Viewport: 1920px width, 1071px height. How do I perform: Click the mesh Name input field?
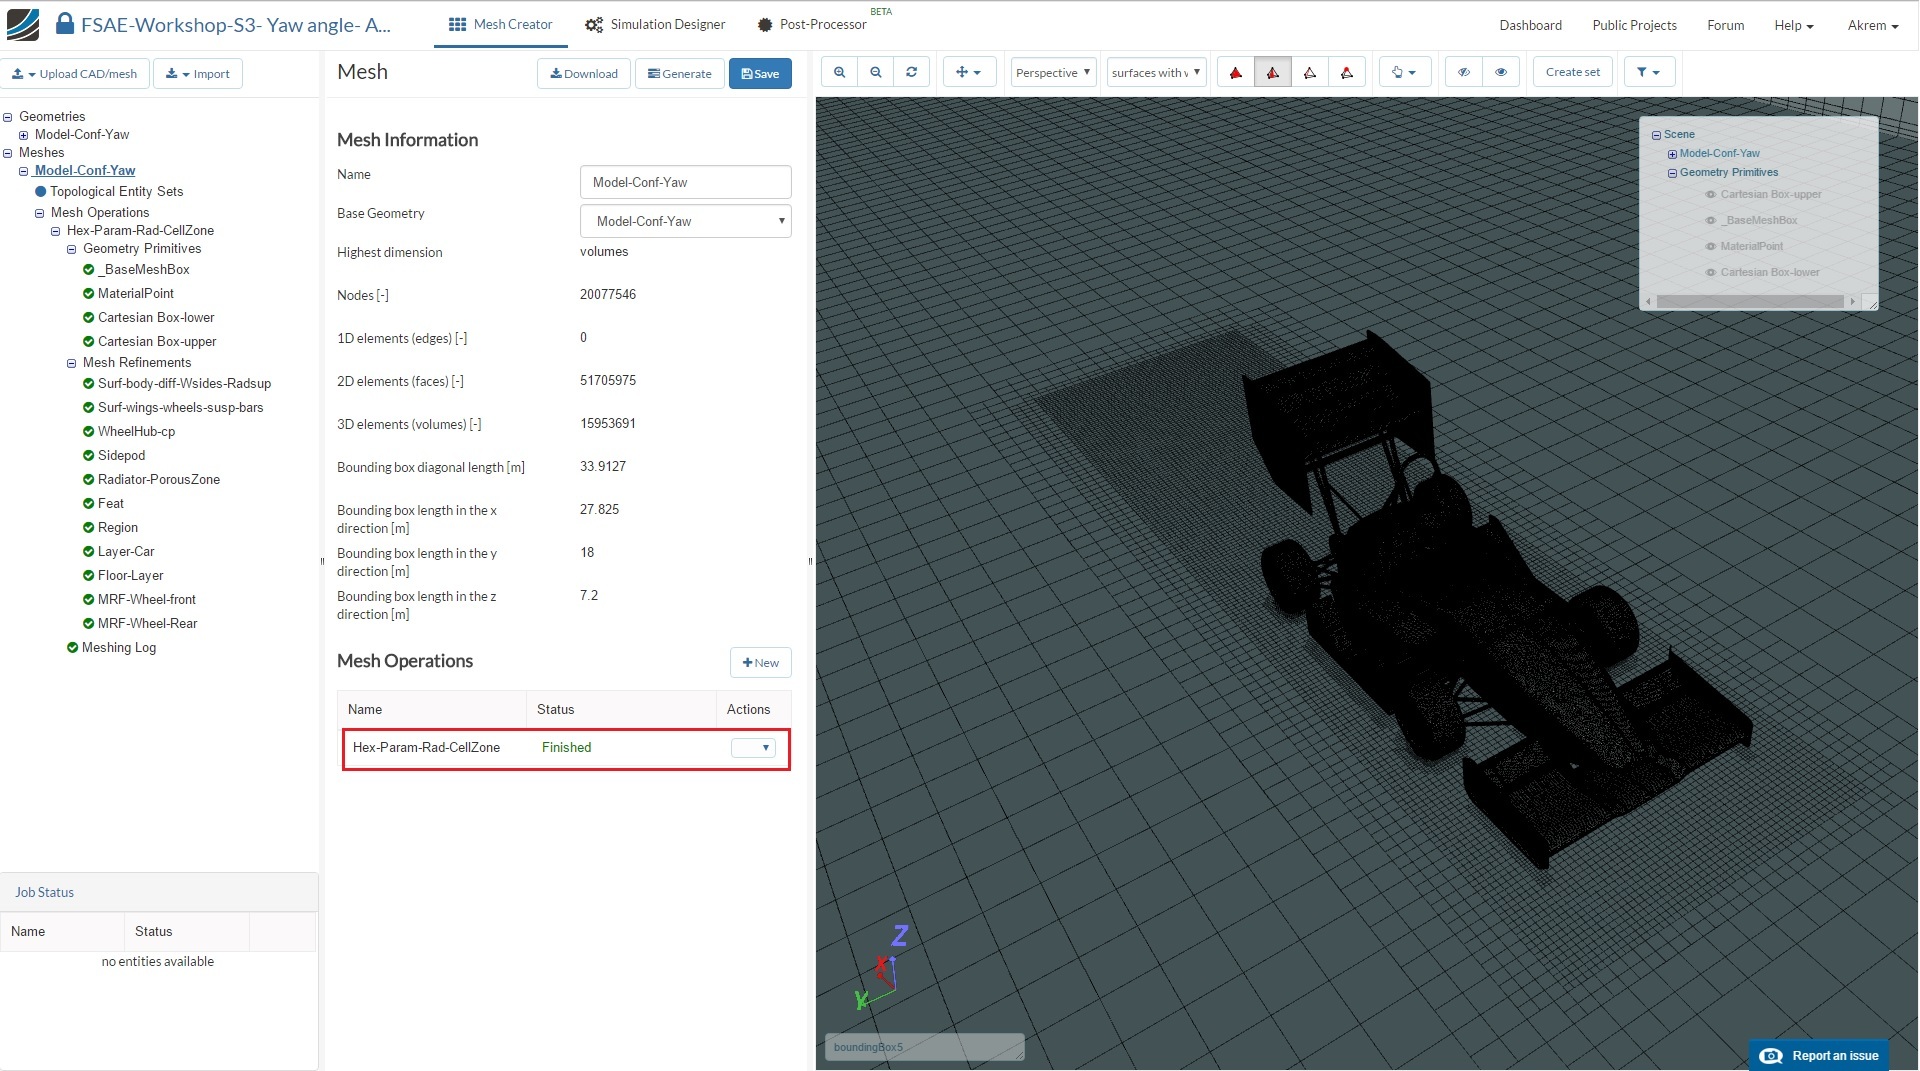pyautogui.click(x=685, y=182)
